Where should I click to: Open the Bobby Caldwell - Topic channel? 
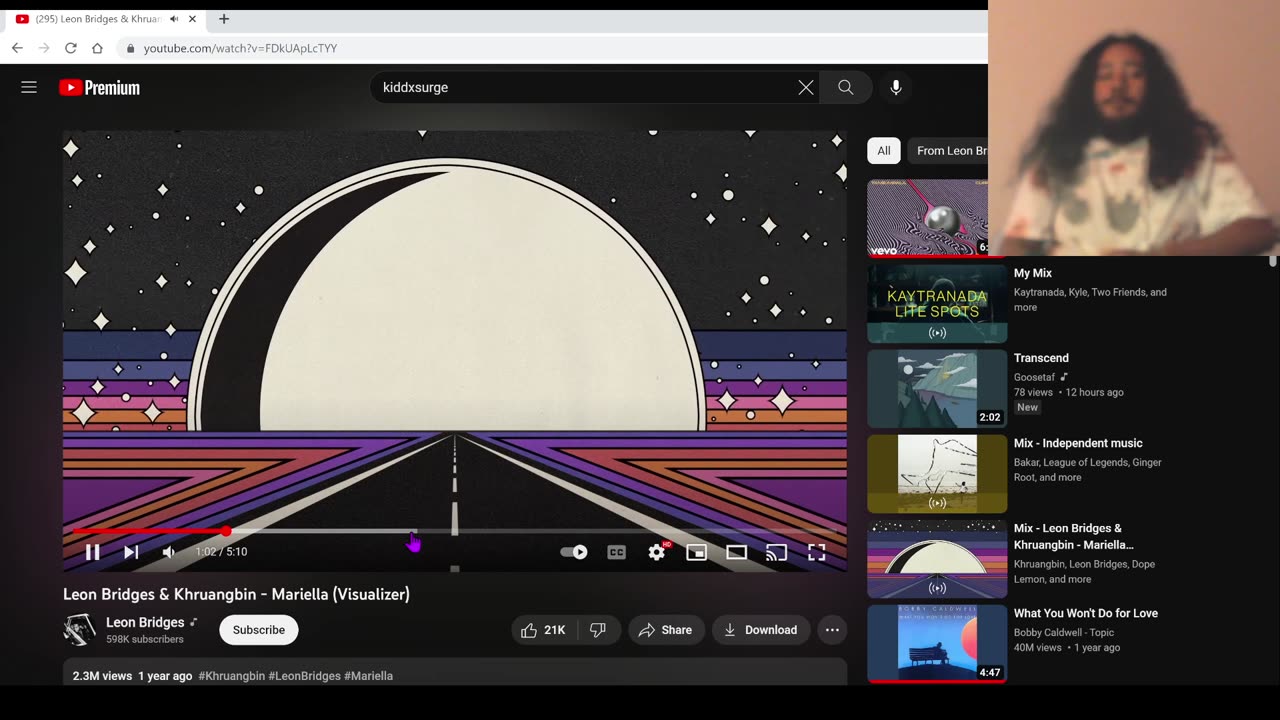click(x=1064, y=632)
